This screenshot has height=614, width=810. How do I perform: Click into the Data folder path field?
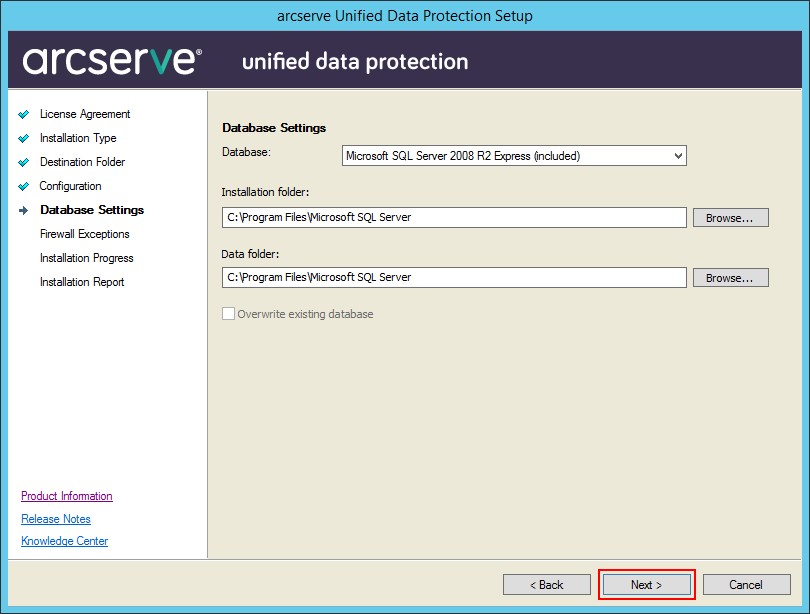(x=454, y=277)
